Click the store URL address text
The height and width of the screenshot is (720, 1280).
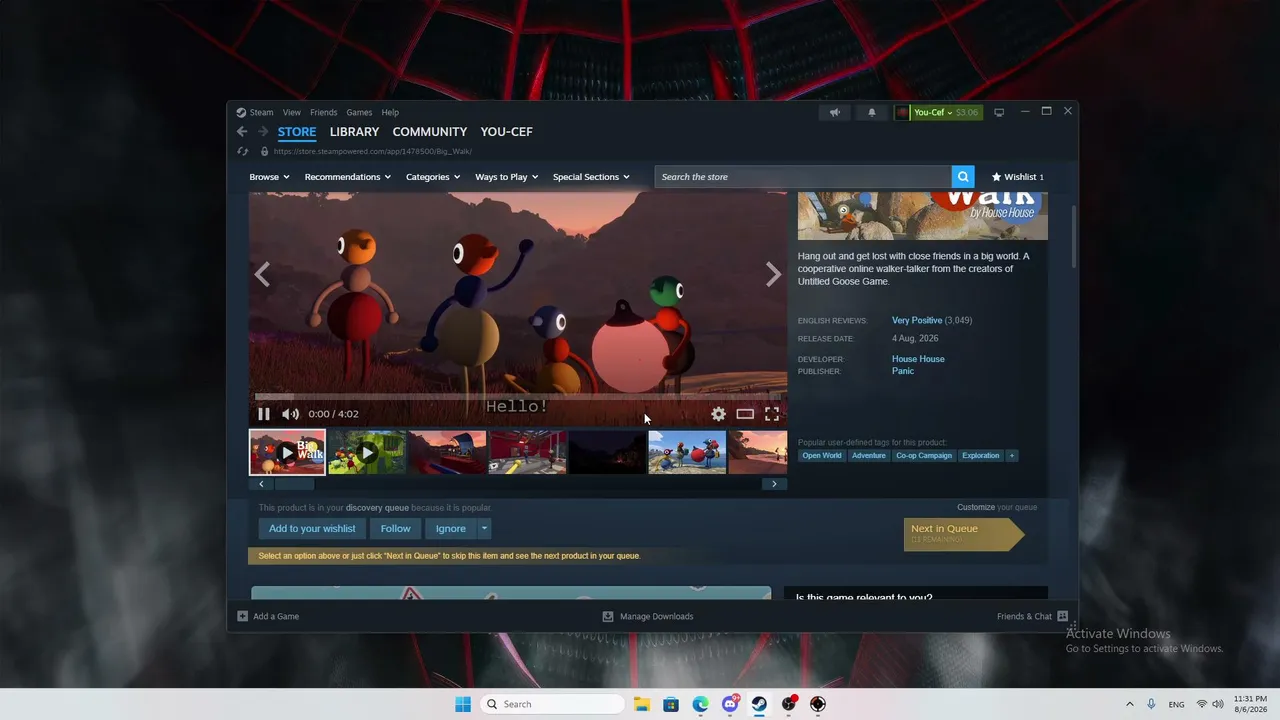(372, 152)
